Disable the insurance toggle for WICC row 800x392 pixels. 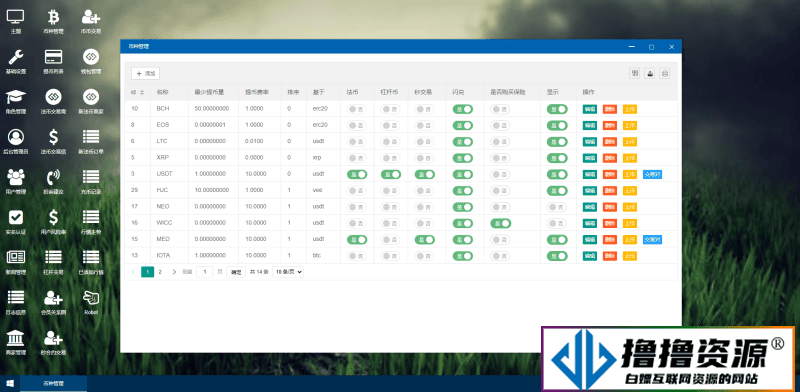(x=501, y=223)
